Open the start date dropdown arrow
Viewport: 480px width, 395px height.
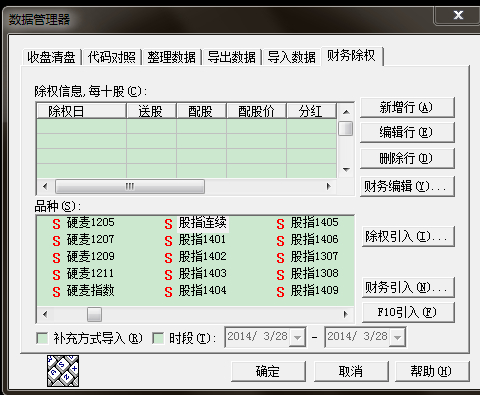point(297,338)
